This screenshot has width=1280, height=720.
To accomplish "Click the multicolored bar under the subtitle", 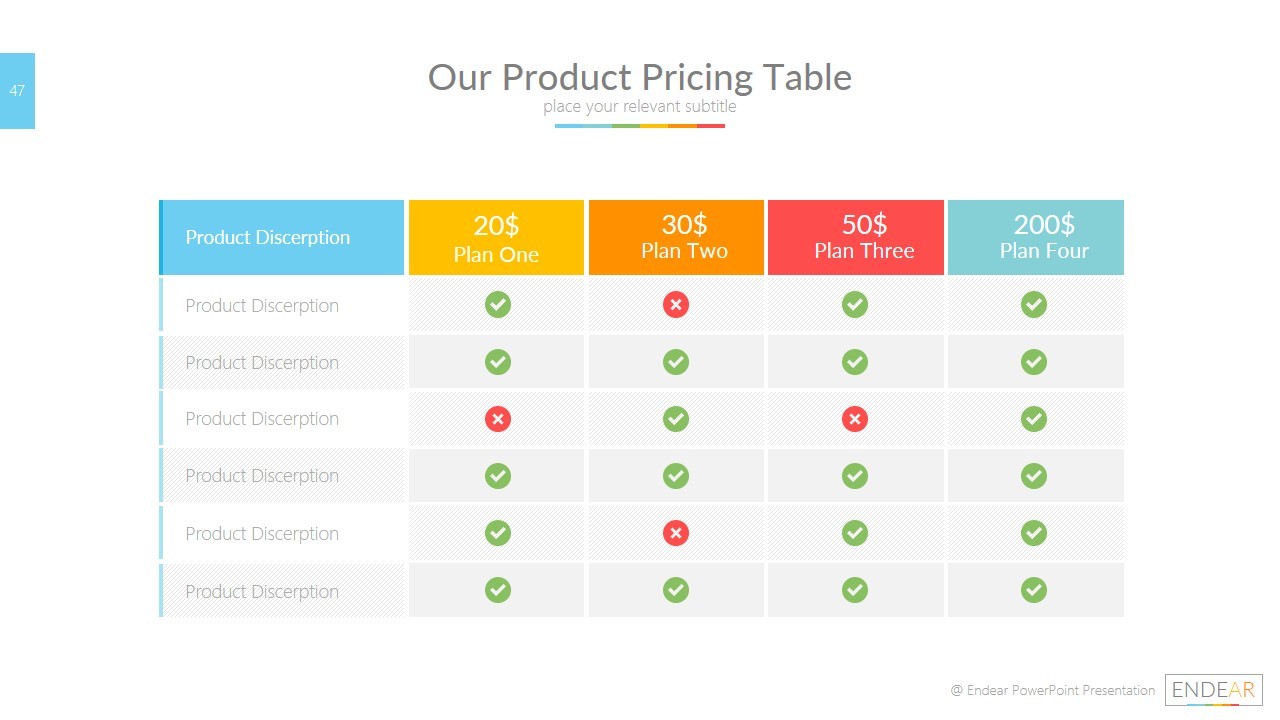I will (x=640, y=126).
